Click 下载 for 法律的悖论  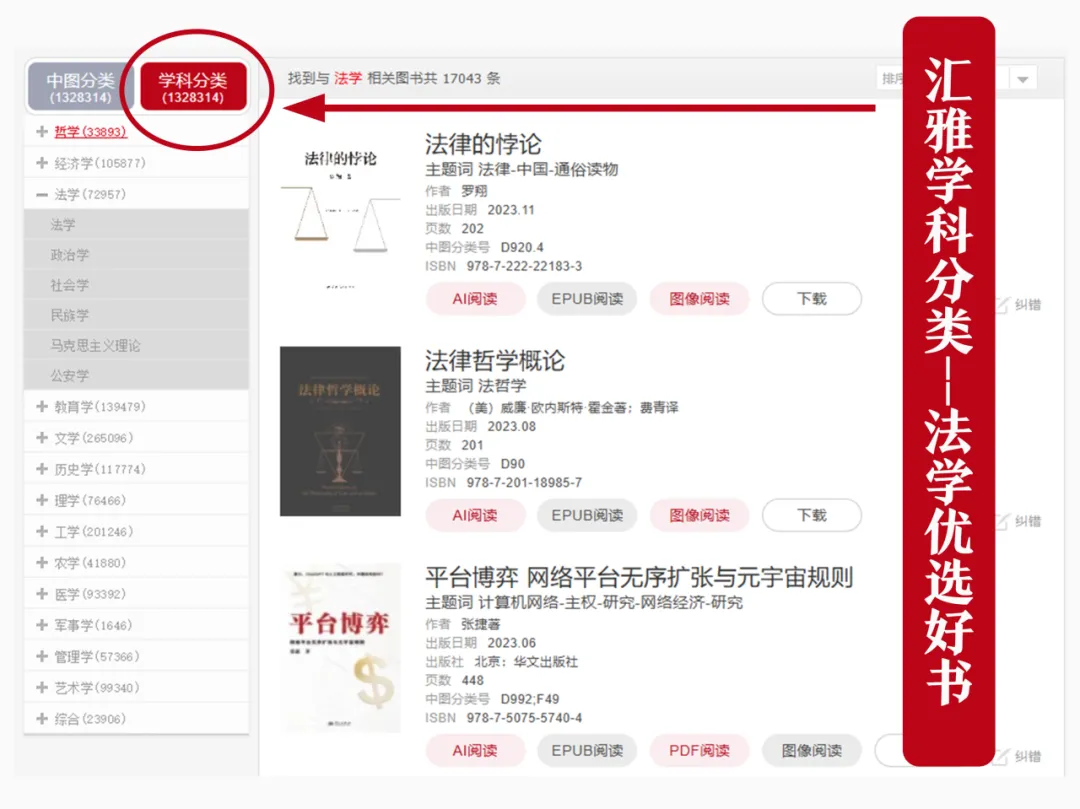click(811, 299)
